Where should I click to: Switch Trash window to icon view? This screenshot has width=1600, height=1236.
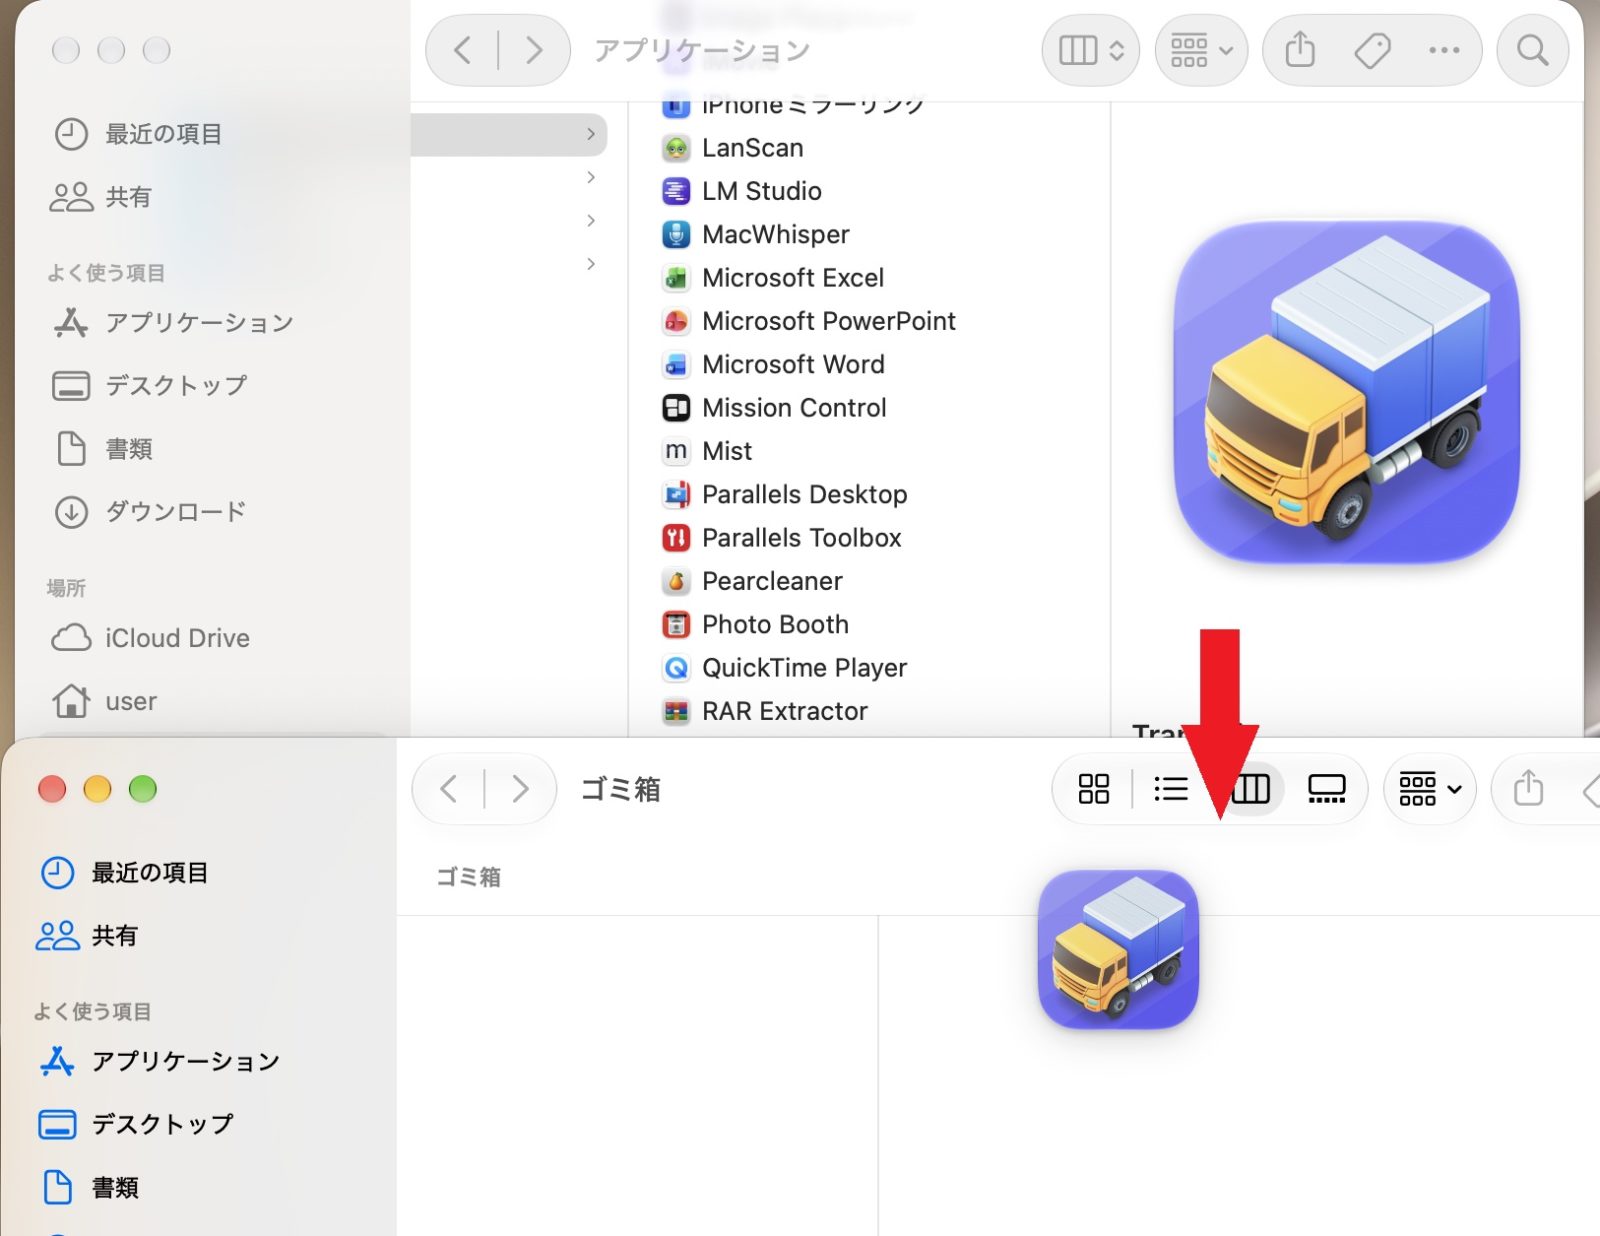tap(1094, 789)
